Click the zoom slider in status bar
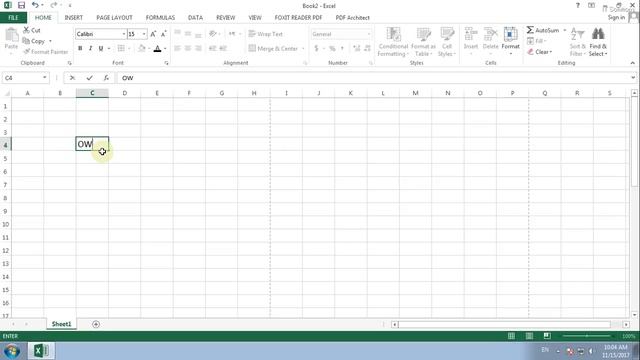The width and height of the screenshot is (640, 360). pyautogui.click(x=587, y=336)
